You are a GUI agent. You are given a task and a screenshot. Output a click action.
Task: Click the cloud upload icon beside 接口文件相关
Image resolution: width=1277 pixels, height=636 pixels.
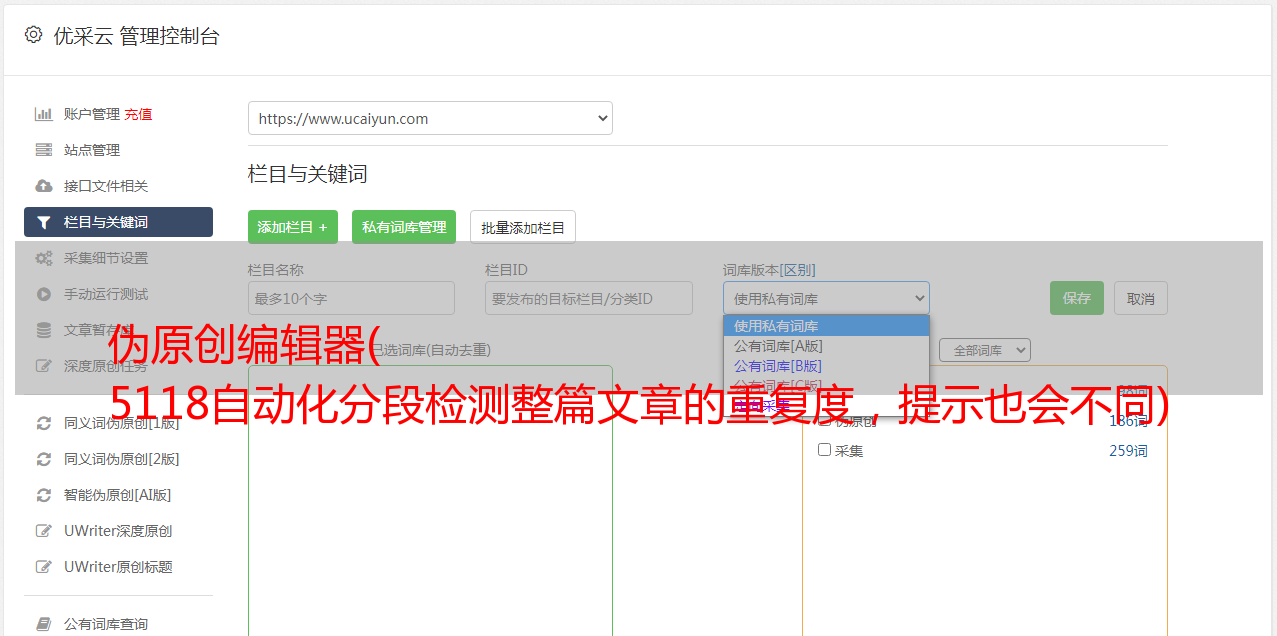pyautogui.click(x=44, y=186)
